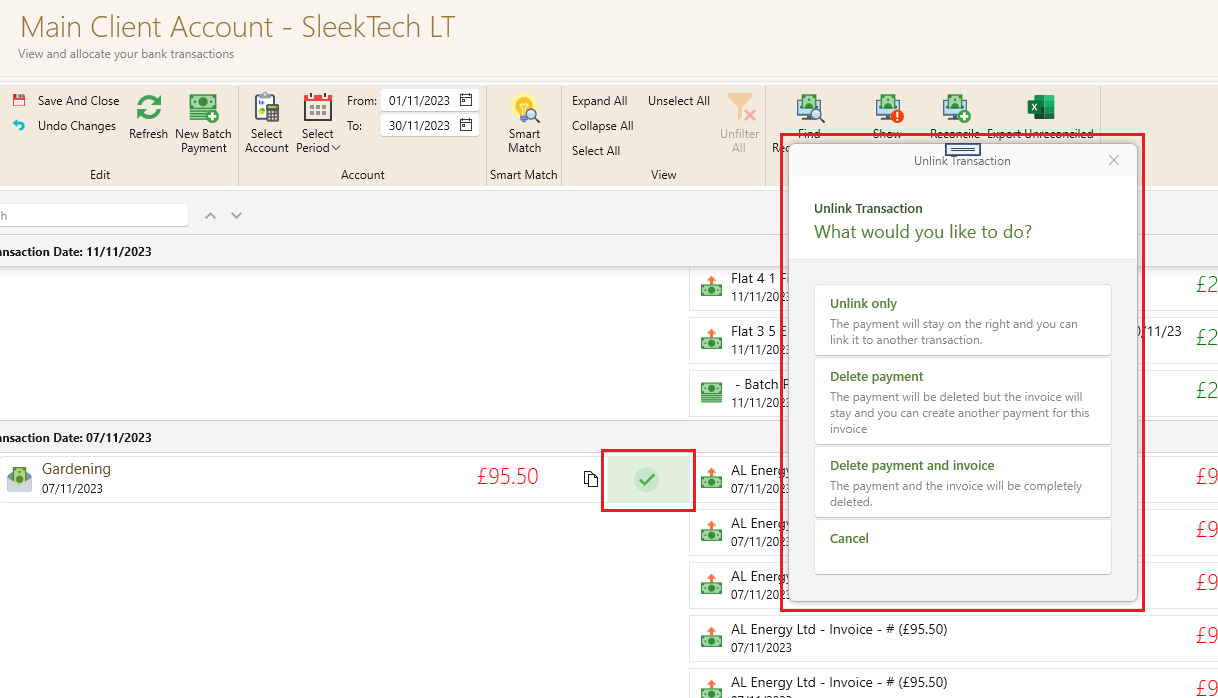Screen dimensions: 1218x698
Task: Click copy icon beside Gardening £95.50
Action: [591, 479]
